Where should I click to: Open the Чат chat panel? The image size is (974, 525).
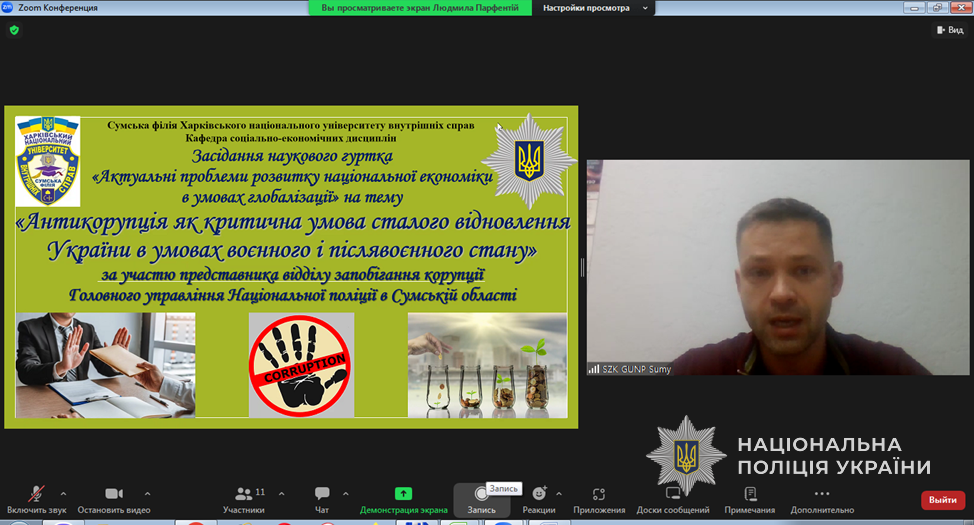322,499
